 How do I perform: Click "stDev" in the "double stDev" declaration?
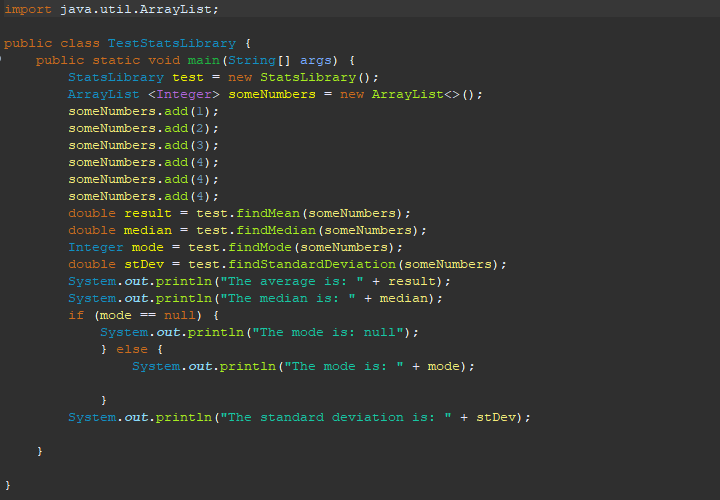click(144, 264)
